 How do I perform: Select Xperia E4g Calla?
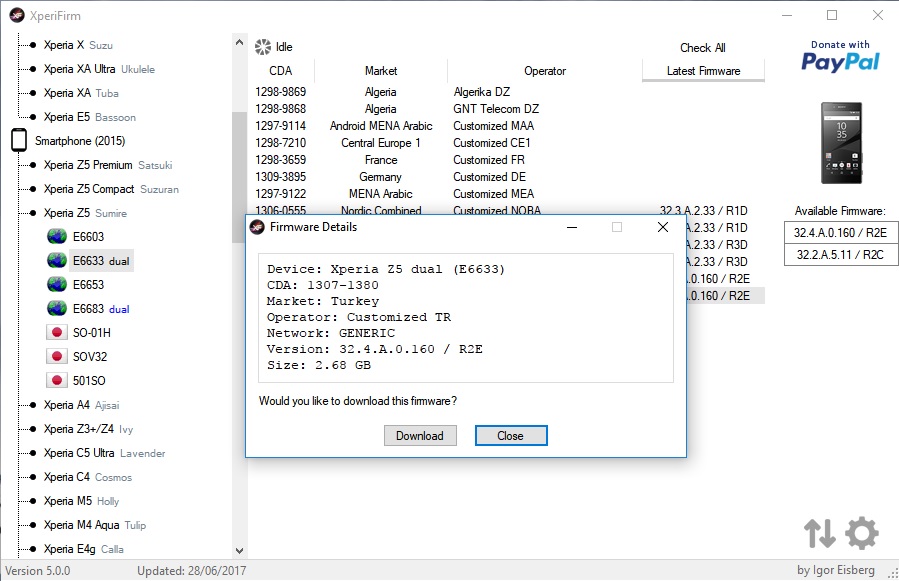[x=84, y=549]
